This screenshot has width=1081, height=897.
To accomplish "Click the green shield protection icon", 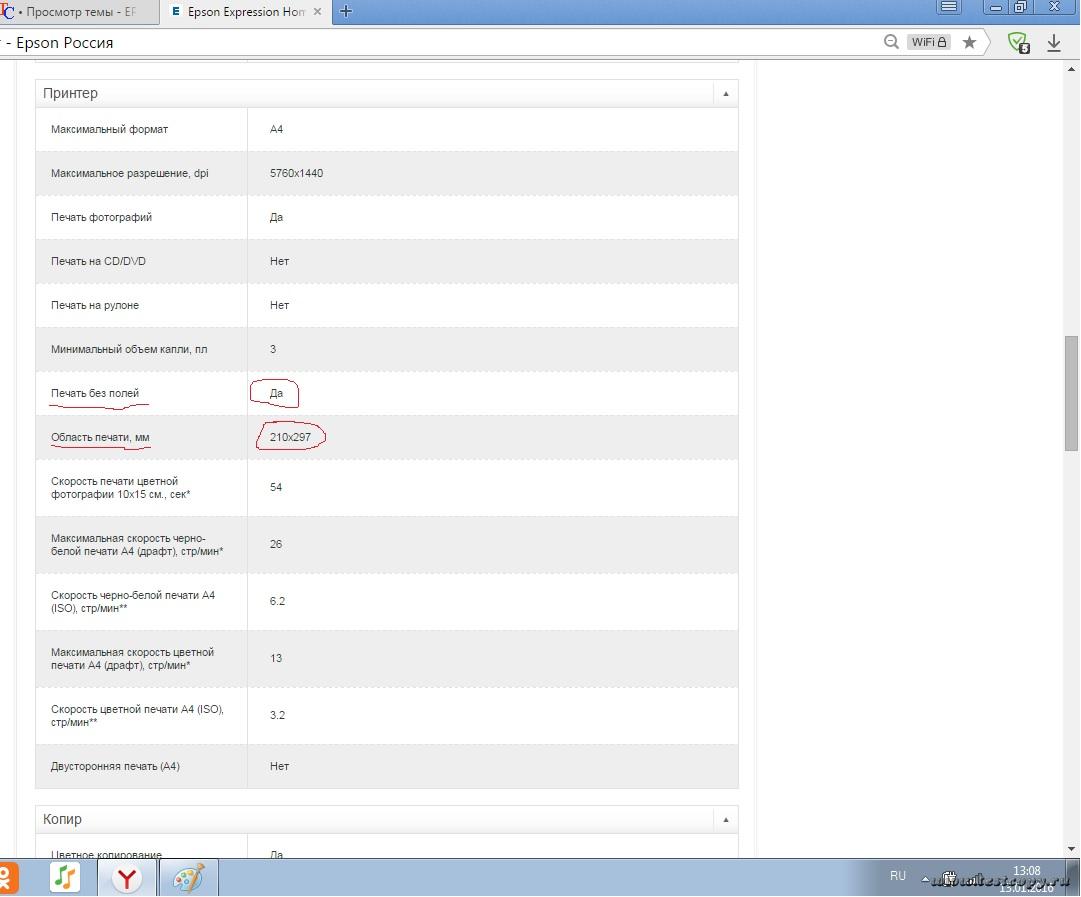I will click(x=1018, y=42).
